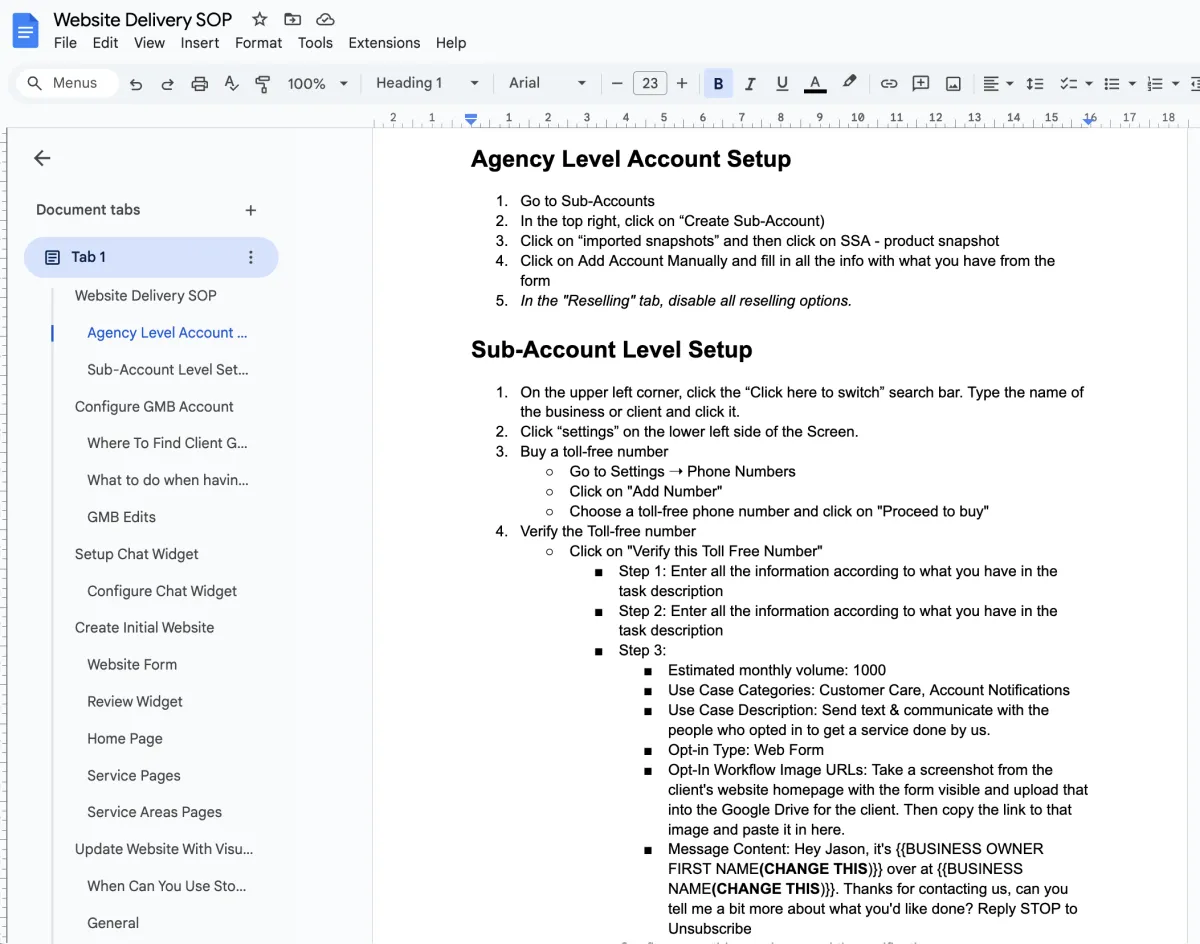Decrease font size with minus button
Image resolution: width=1200 pixels, height=944 pixels.
[x=617, y=84]
